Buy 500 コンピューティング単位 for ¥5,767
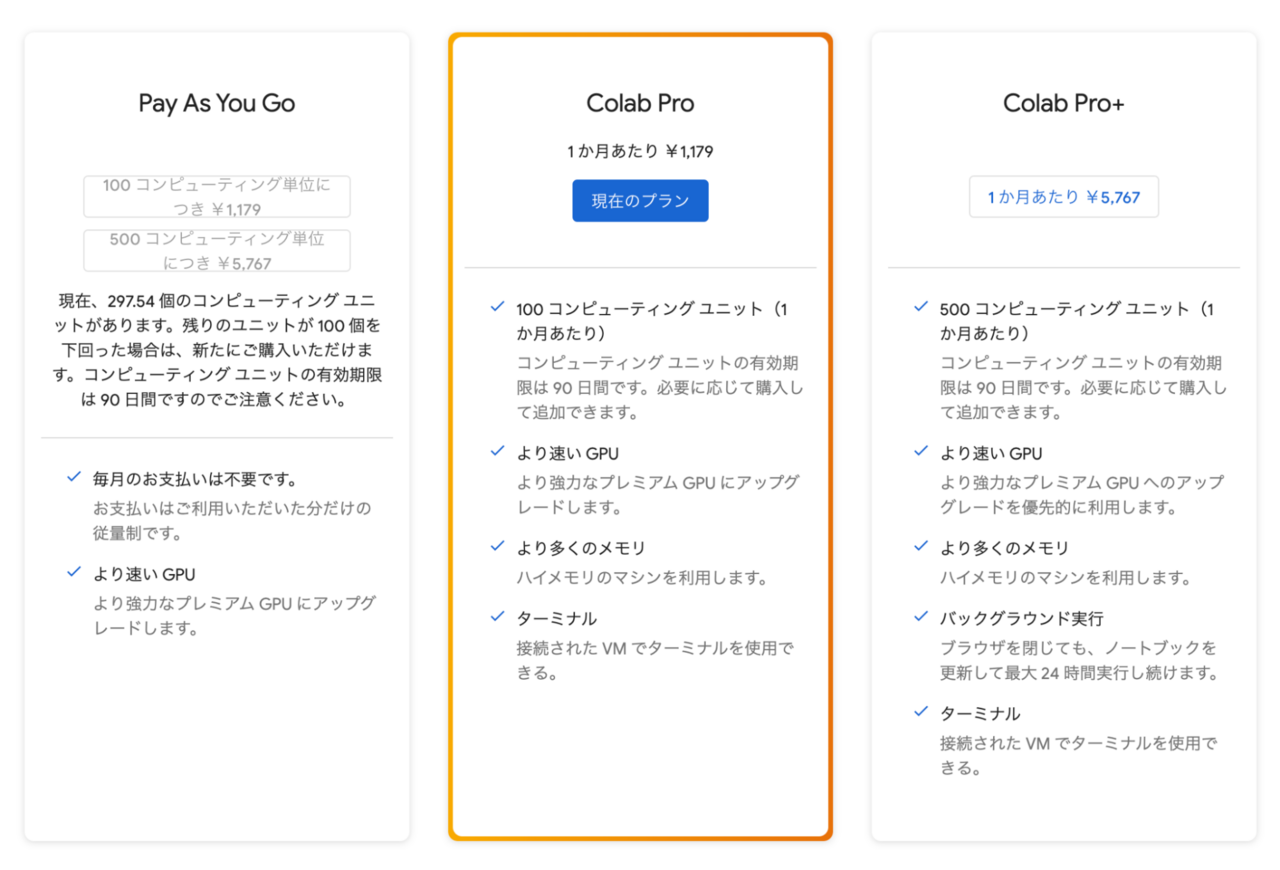Image resolution: width=1280 pixels, height=870 pixels. coord(217,251)
